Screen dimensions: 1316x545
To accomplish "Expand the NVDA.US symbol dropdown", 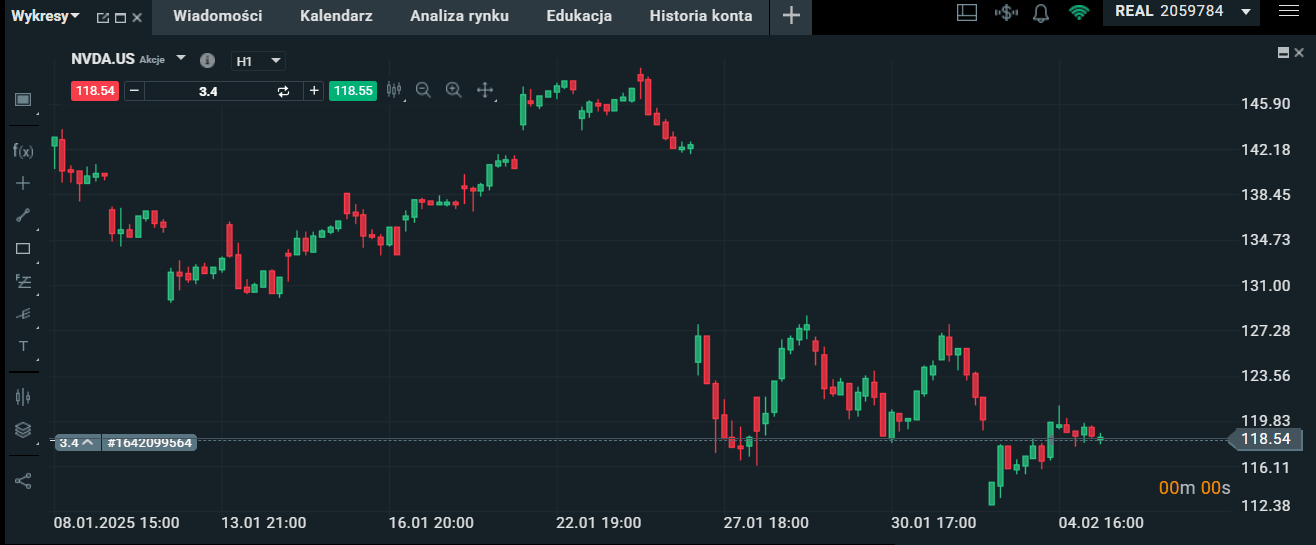I will pos(181,58).
